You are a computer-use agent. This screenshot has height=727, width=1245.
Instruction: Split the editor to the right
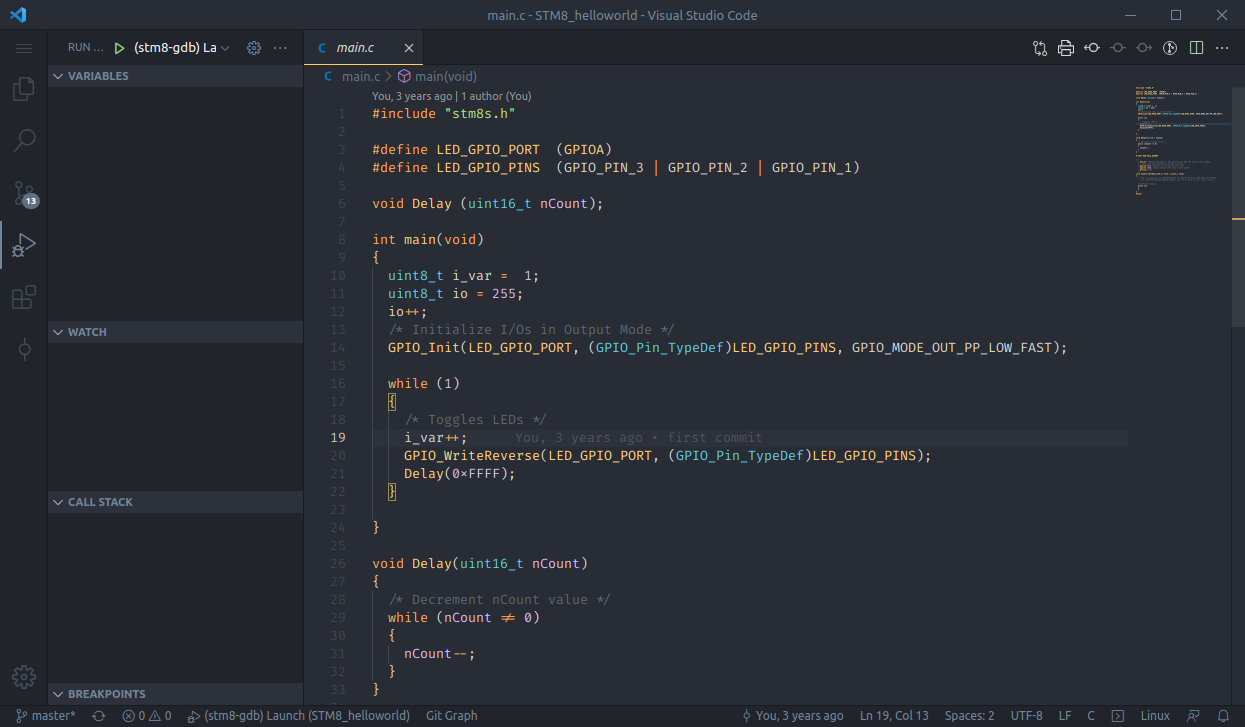click(1196, 48)
